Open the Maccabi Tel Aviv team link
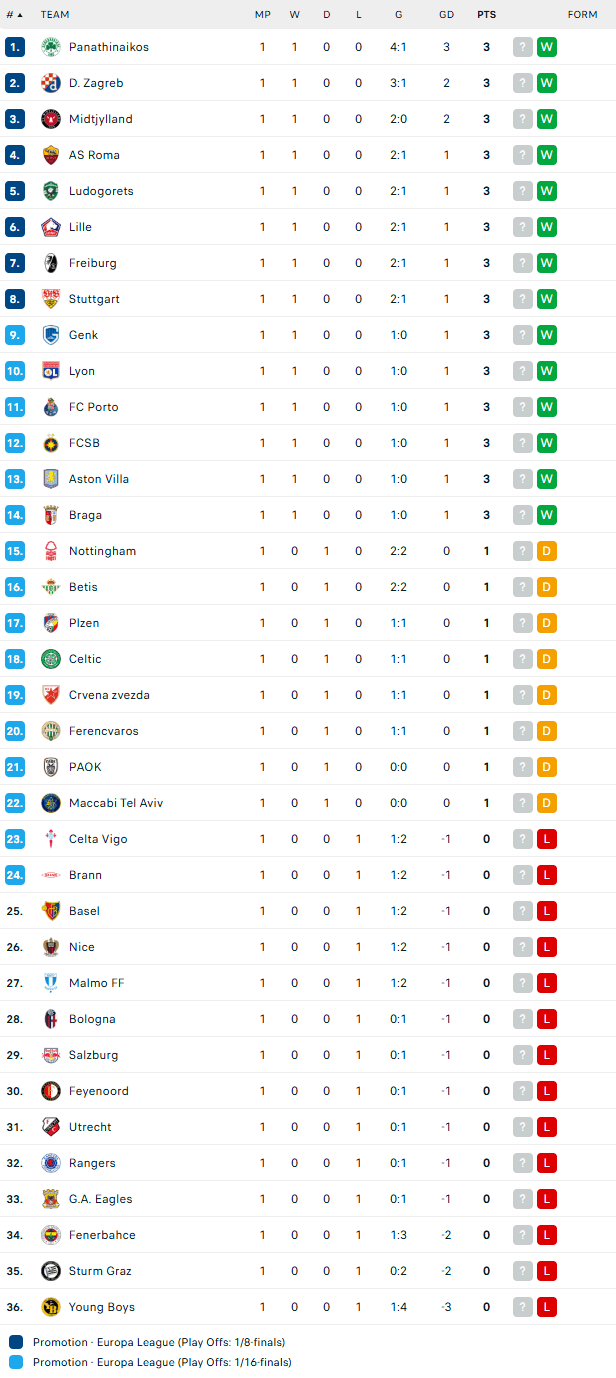The image size is (616, 1378). tap(115, 803)
